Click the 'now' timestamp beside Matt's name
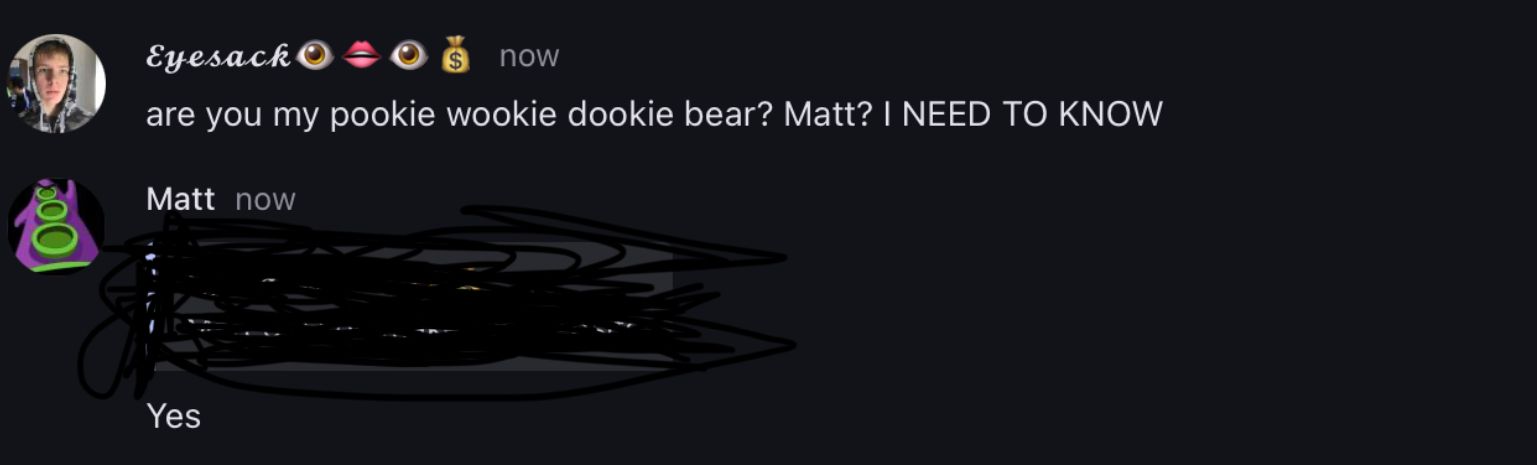Screen dimensions: 1537x465 [265, 200]
